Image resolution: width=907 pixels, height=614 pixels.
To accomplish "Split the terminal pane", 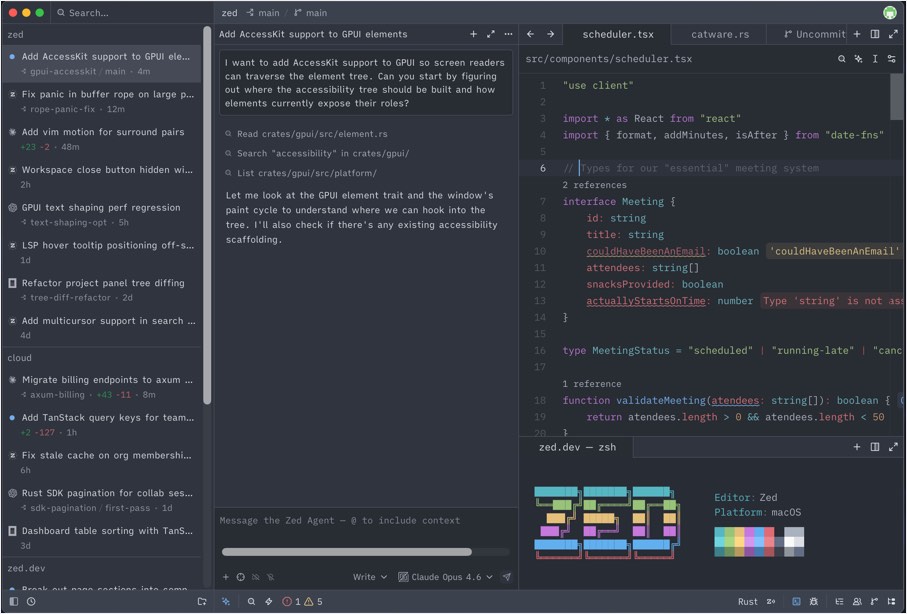I will 875,447.
